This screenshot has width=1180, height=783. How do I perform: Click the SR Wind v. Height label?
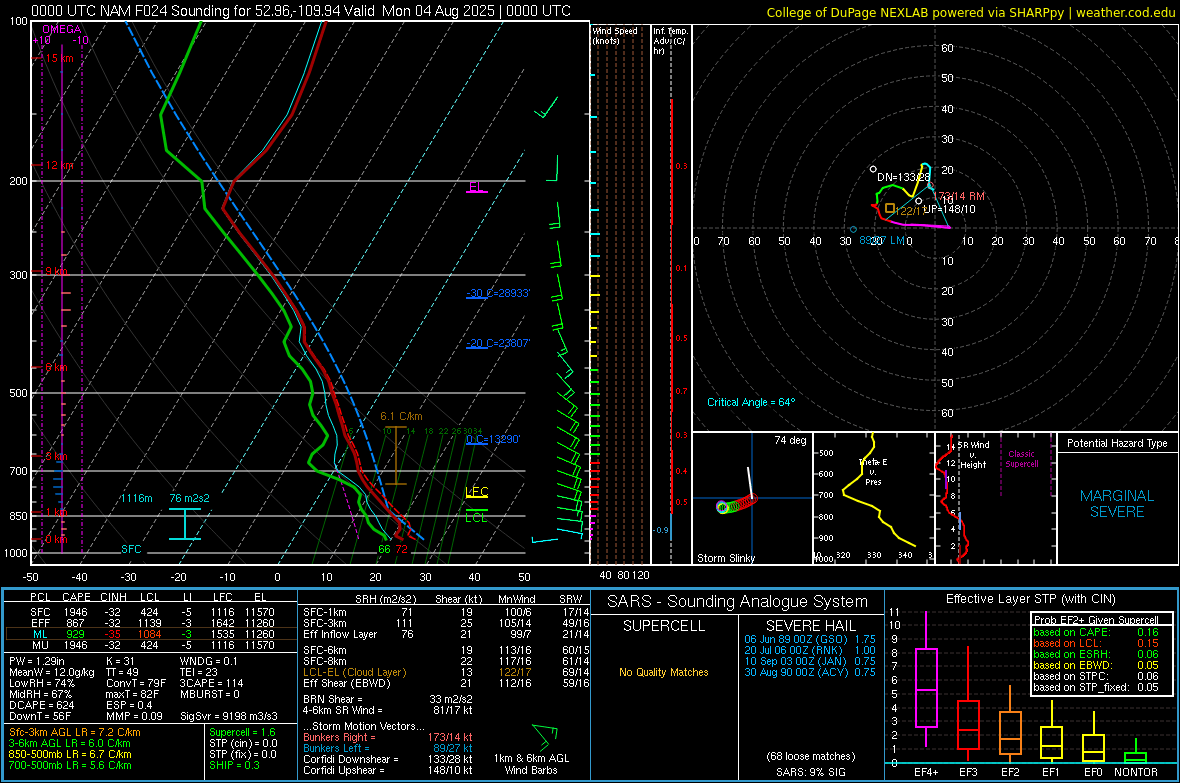pos(972,455)
